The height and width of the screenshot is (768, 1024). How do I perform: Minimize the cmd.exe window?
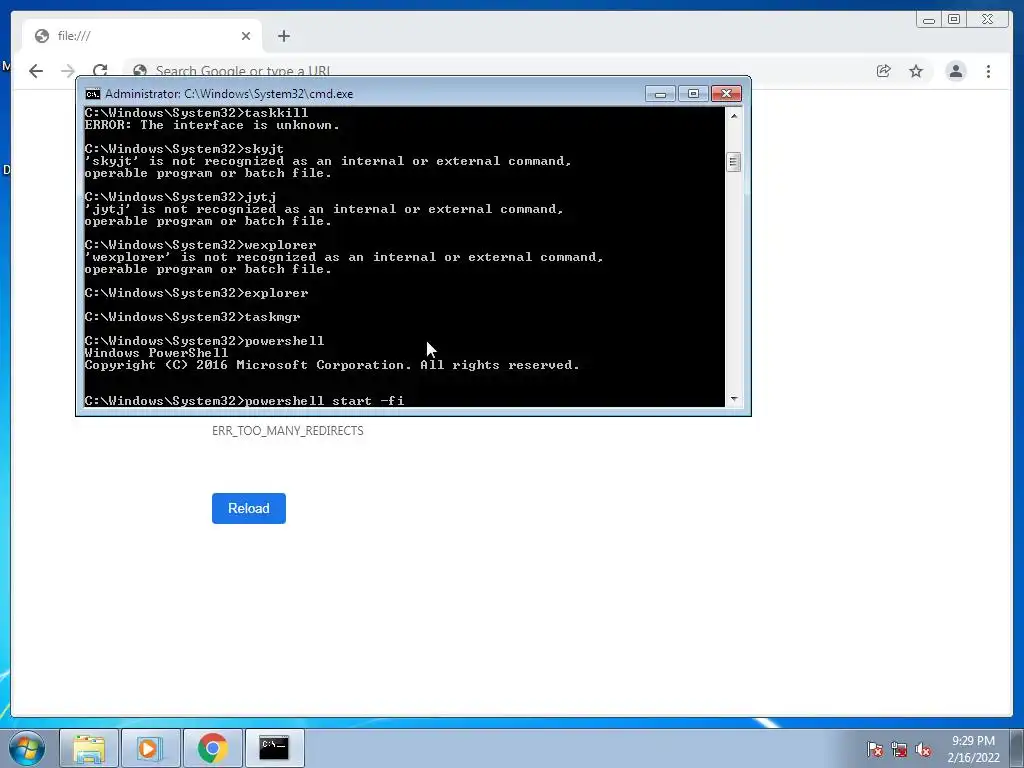(x=660, y=94)
